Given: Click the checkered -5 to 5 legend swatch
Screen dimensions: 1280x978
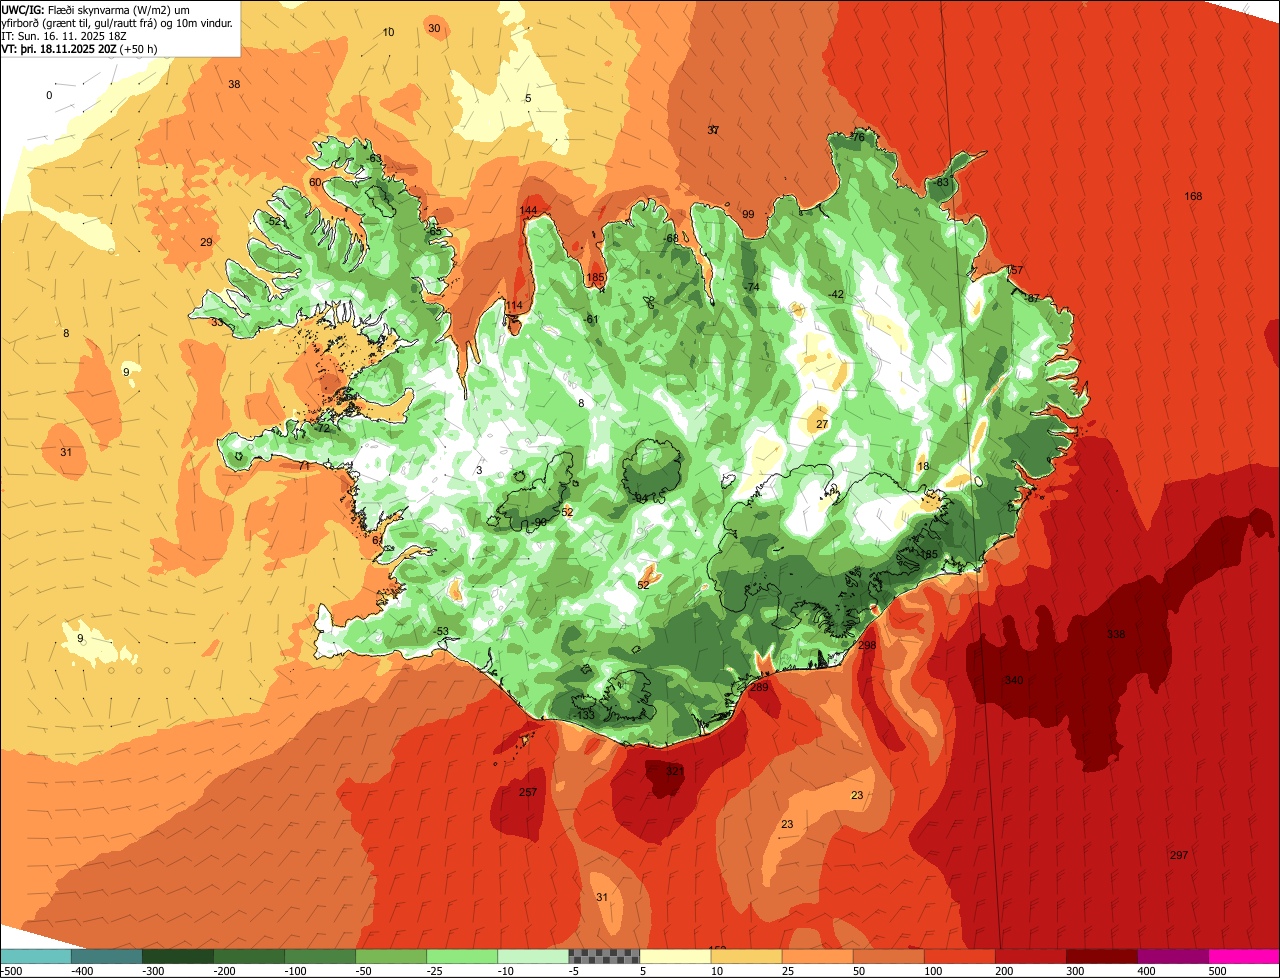Looking at the screenshot, I should coord(604,956).
